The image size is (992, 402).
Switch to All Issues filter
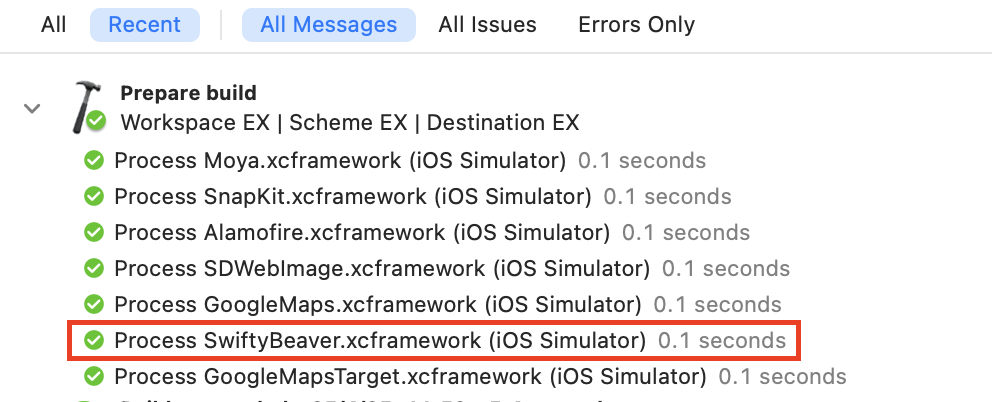487,25
